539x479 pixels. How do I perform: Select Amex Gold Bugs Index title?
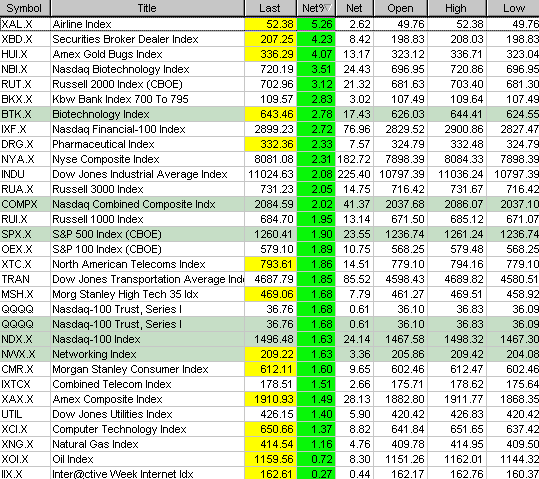point(107,54)
